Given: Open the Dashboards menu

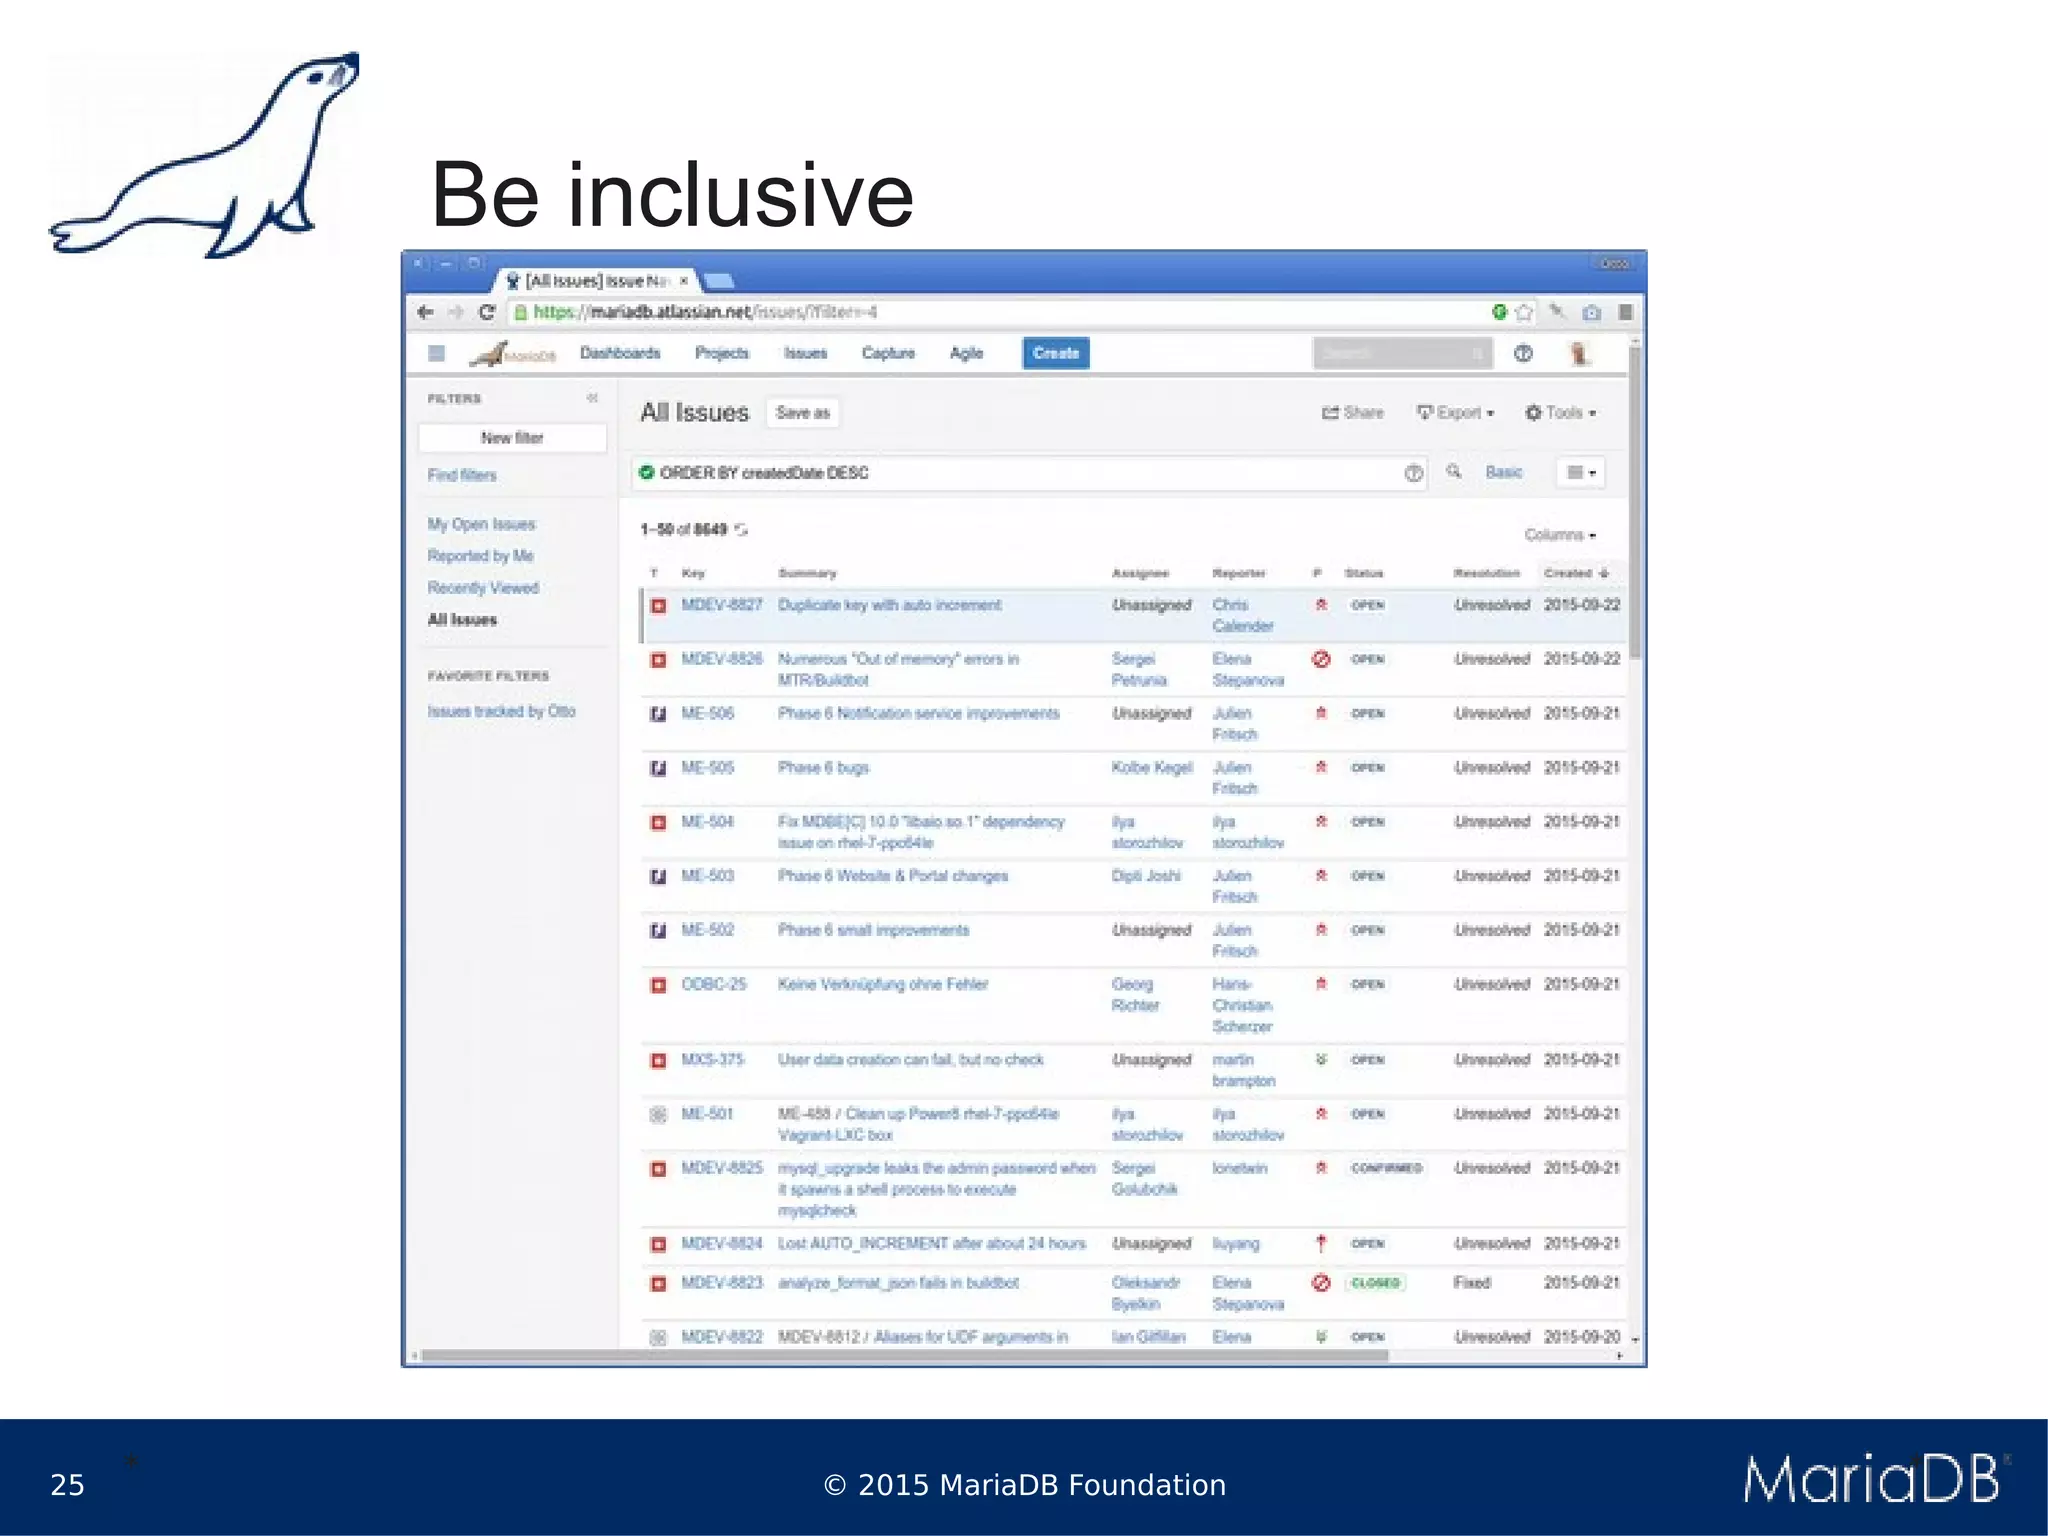Looking at the screenshot, I should coord(620,353).
